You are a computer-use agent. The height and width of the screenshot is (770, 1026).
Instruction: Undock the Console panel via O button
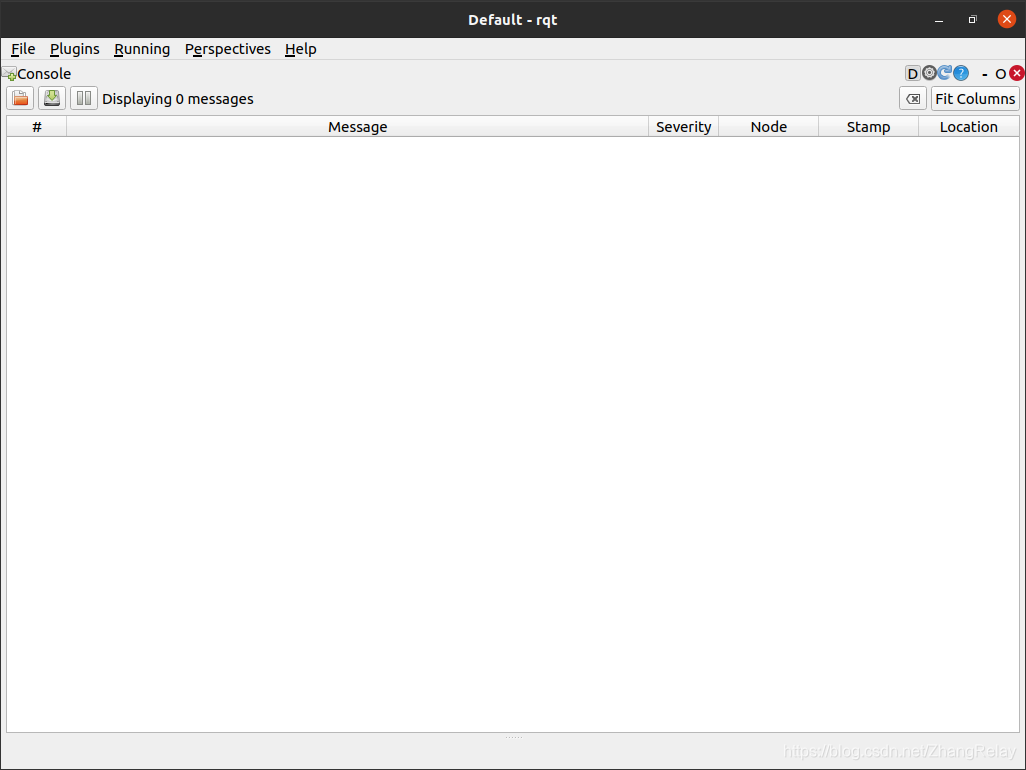pyautogui.click(x=1000, y=74)
